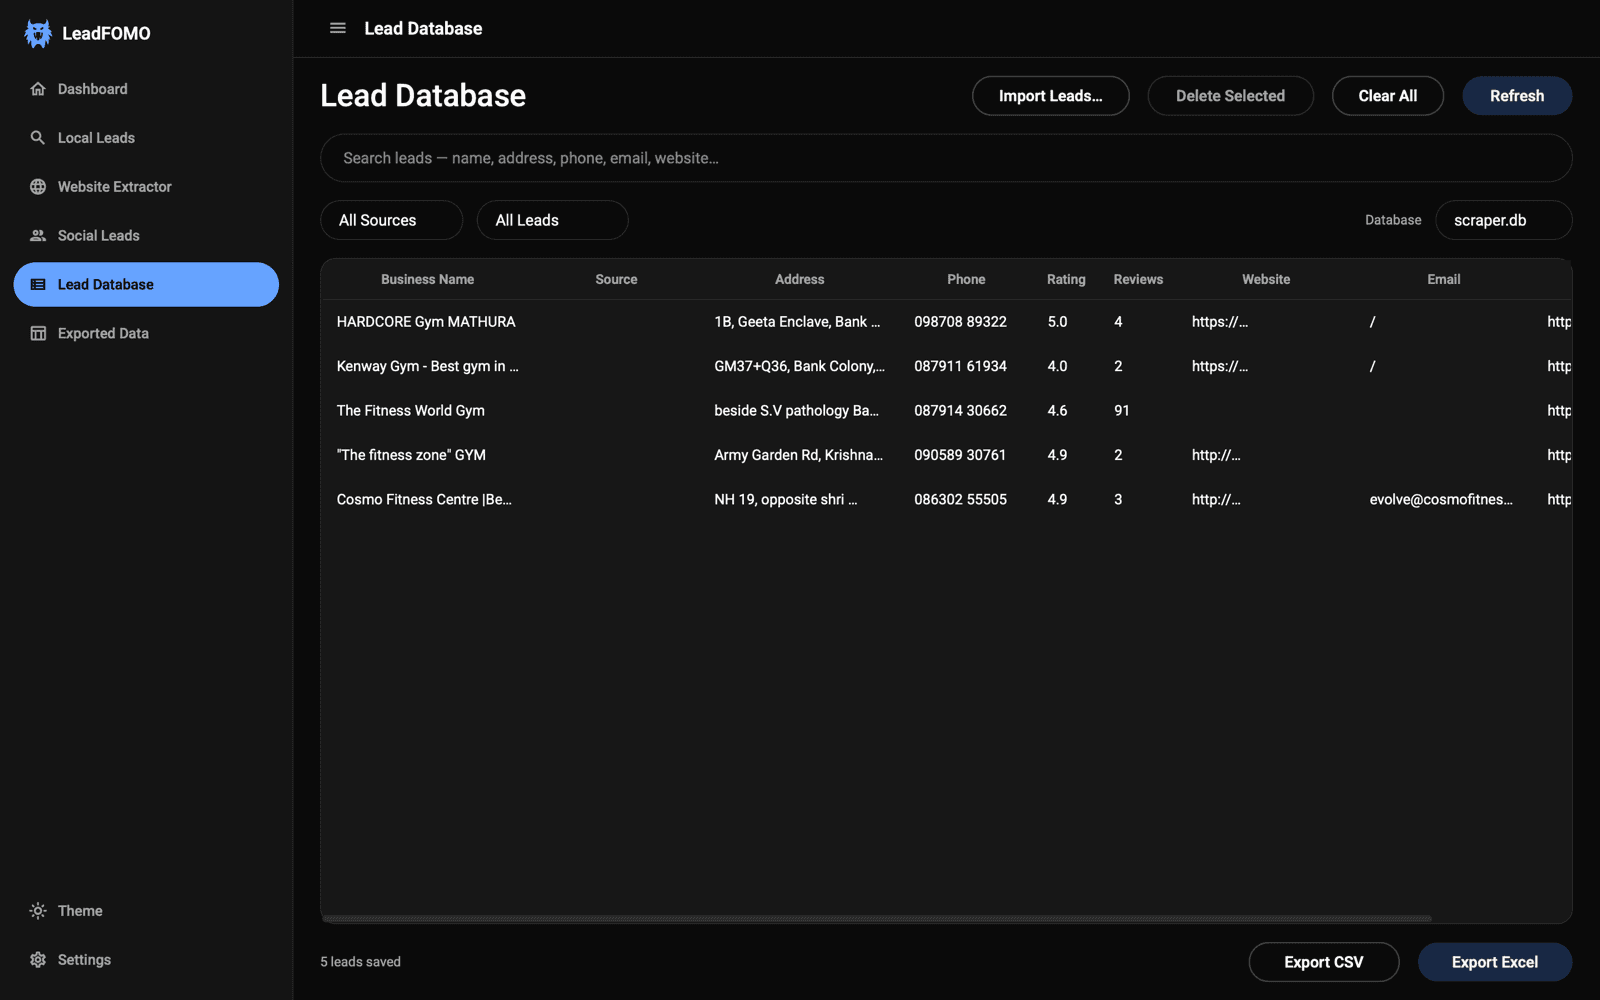Click the LeadFOMO wolf logo icon
1600x1000 pixels.
38,33
